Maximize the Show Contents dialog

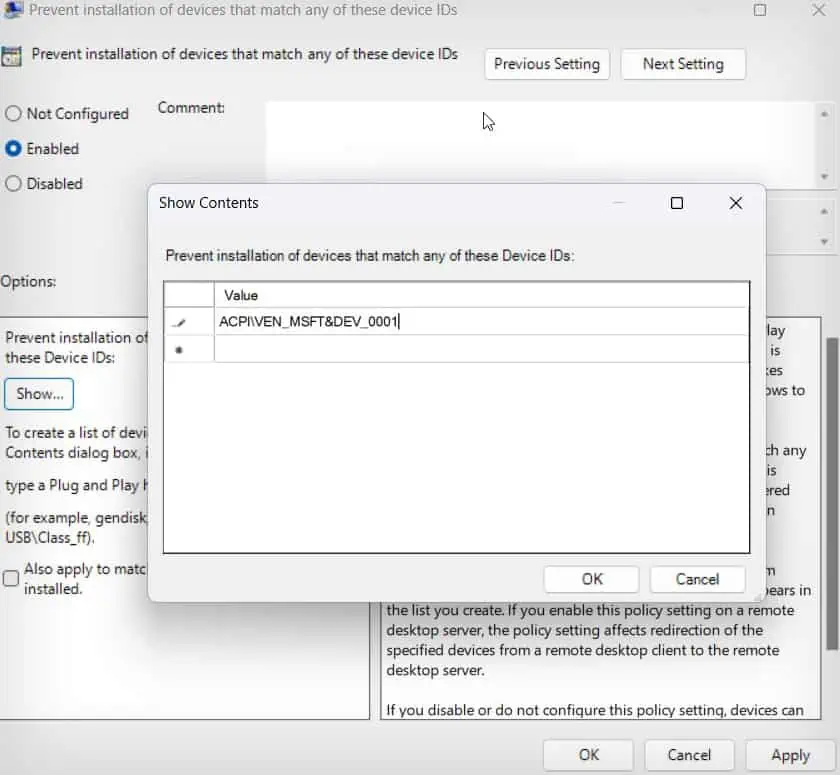click(x=677, y=203)
